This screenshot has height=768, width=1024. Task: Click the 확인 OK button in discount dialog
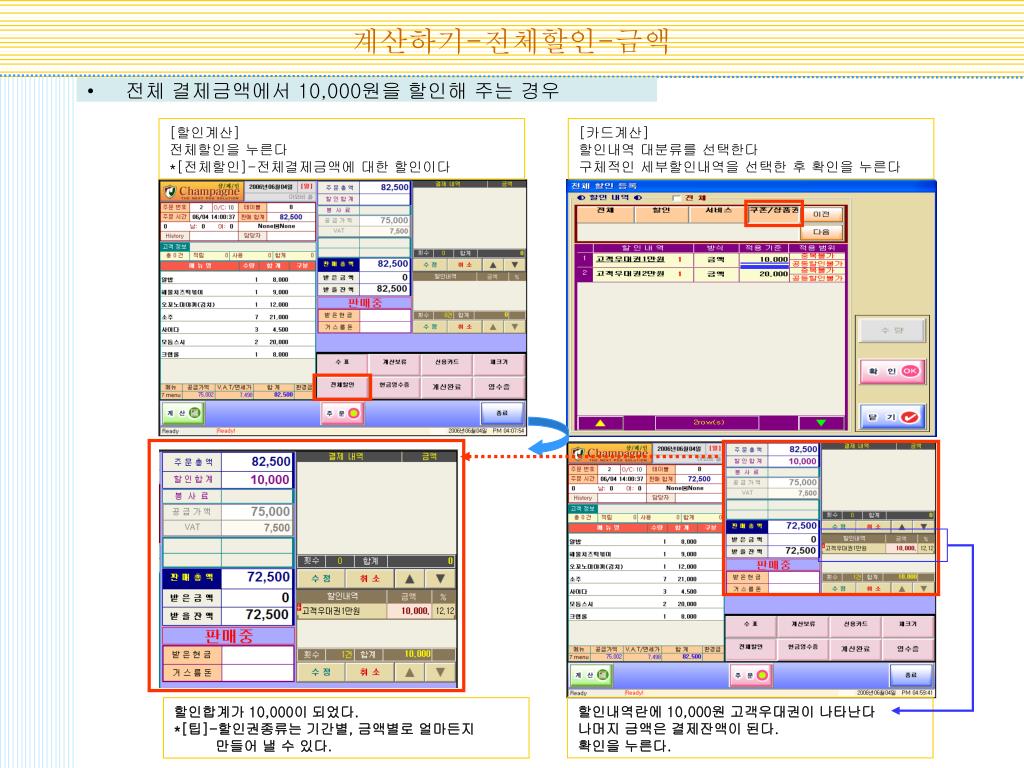(x=892, y=371)
